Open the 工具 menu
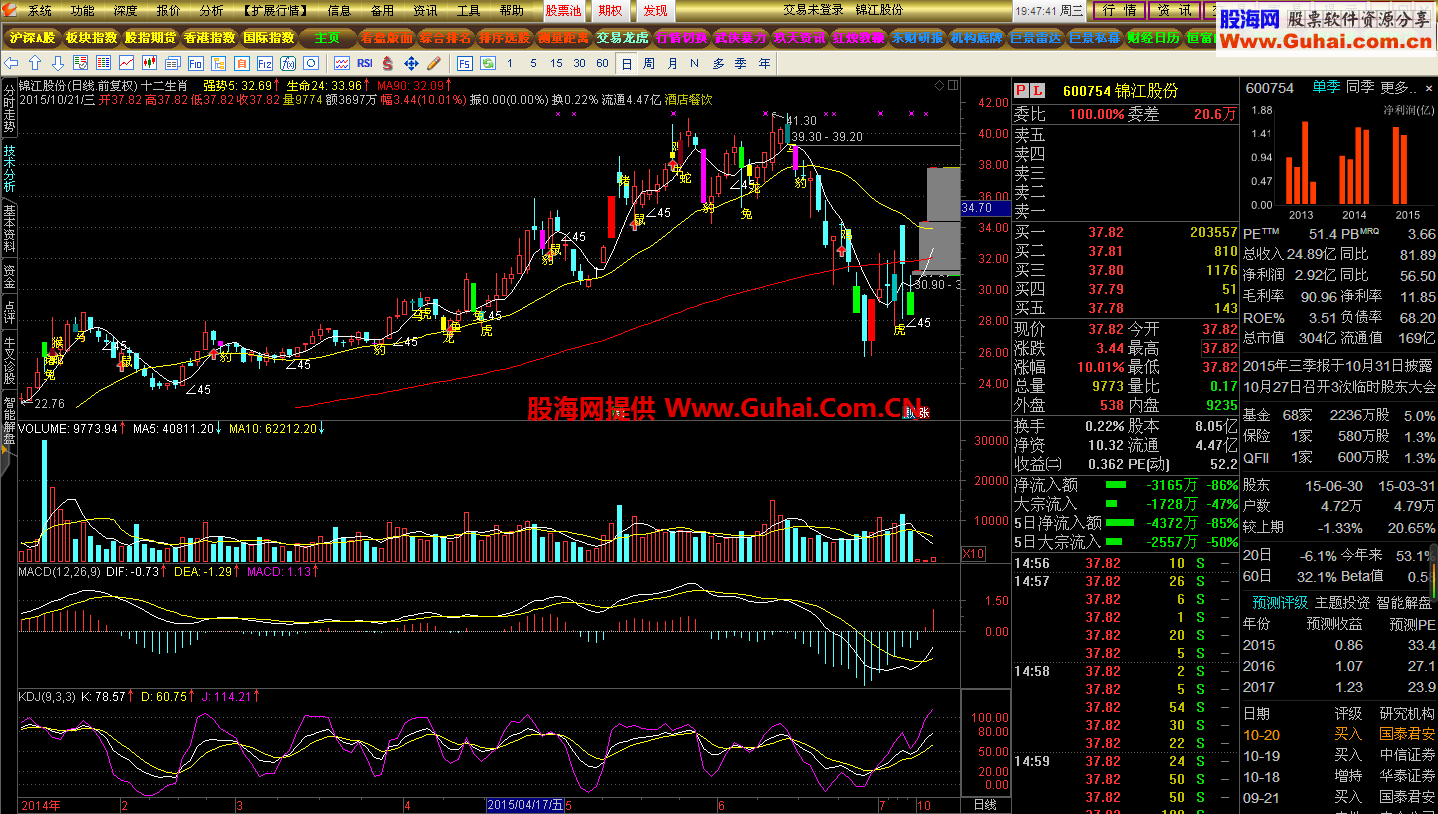This screenshot has height=814, width=1438. [468, 10]
